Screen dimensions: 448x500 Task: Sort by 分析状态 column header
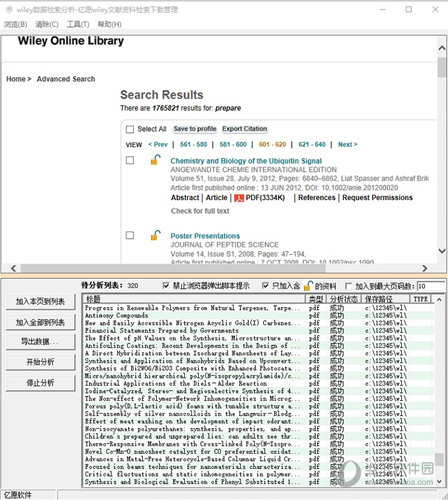tap(343, 299)
